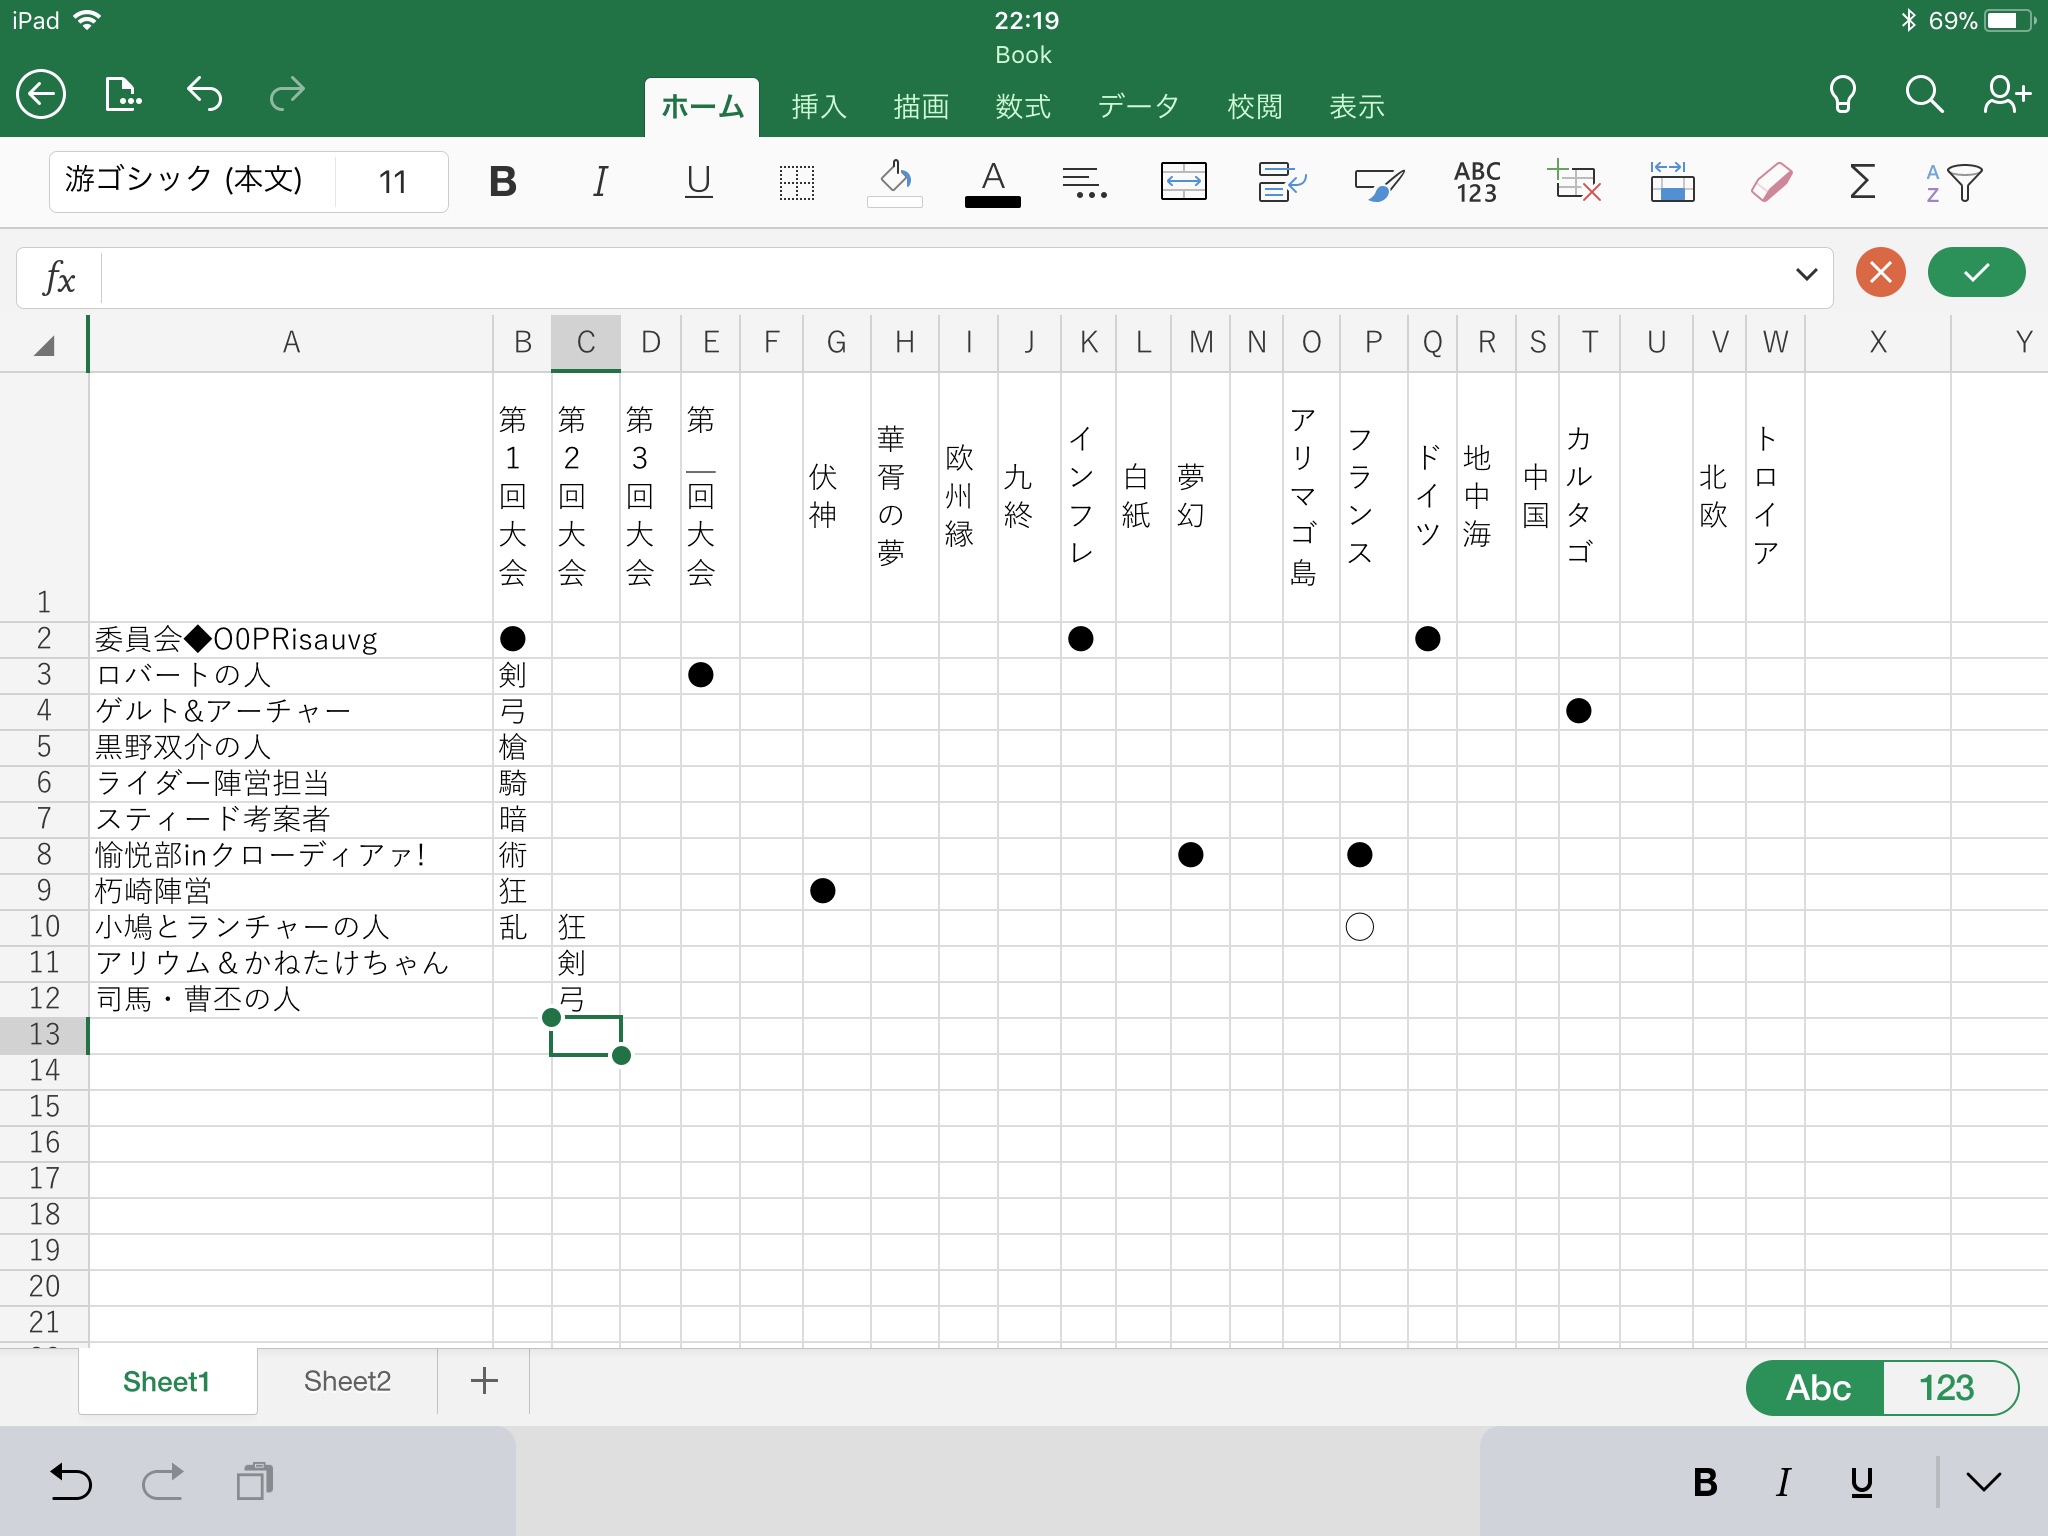2048x1536 pixels.
Task: Switch to the 挿入 tab
Action: (x=819, y=106)
